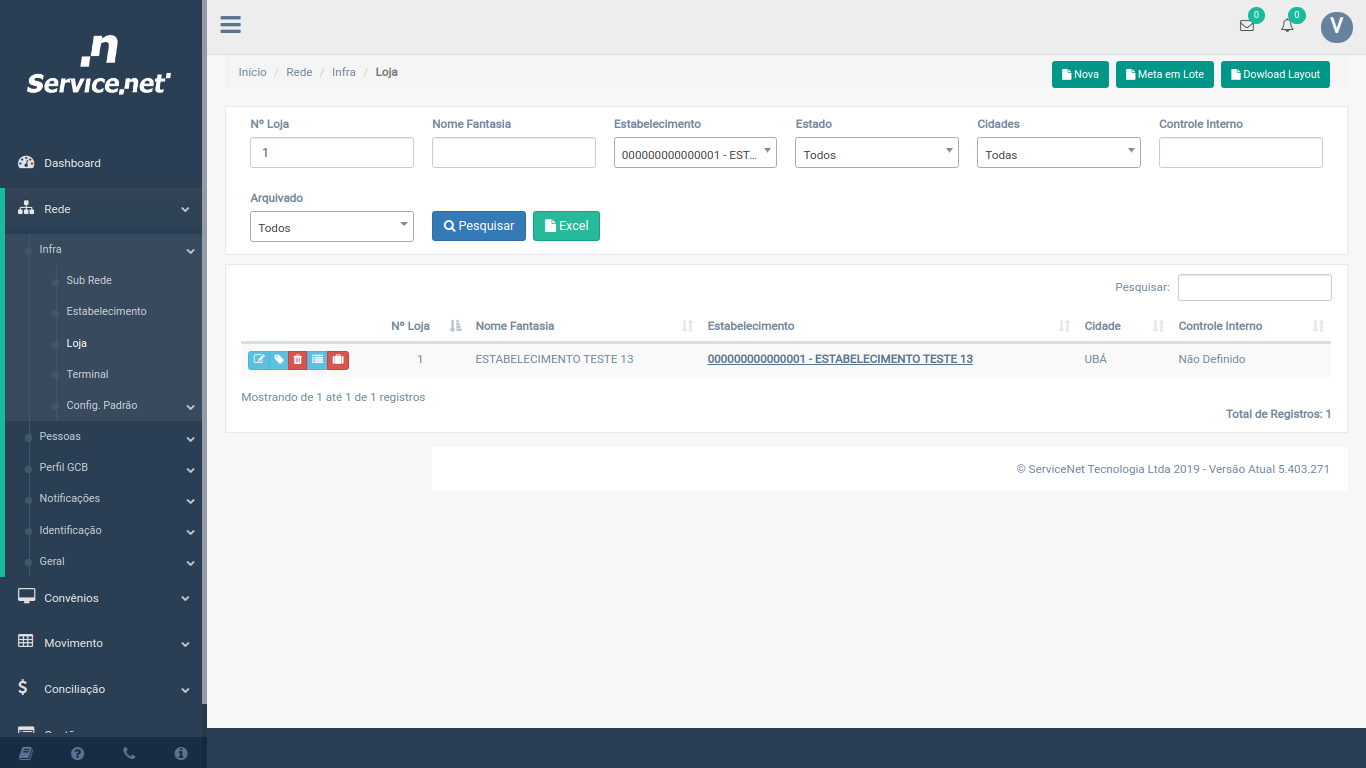Click the phone contact icon in the sidebar footer
Screen dimensions: 1366x768
click(129, 753)
